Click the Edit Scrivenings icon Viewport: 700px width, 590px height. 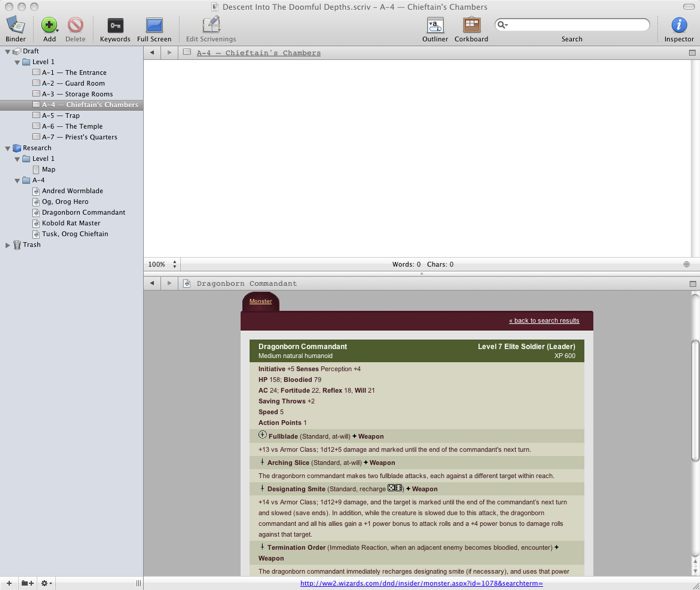point(211,25)
